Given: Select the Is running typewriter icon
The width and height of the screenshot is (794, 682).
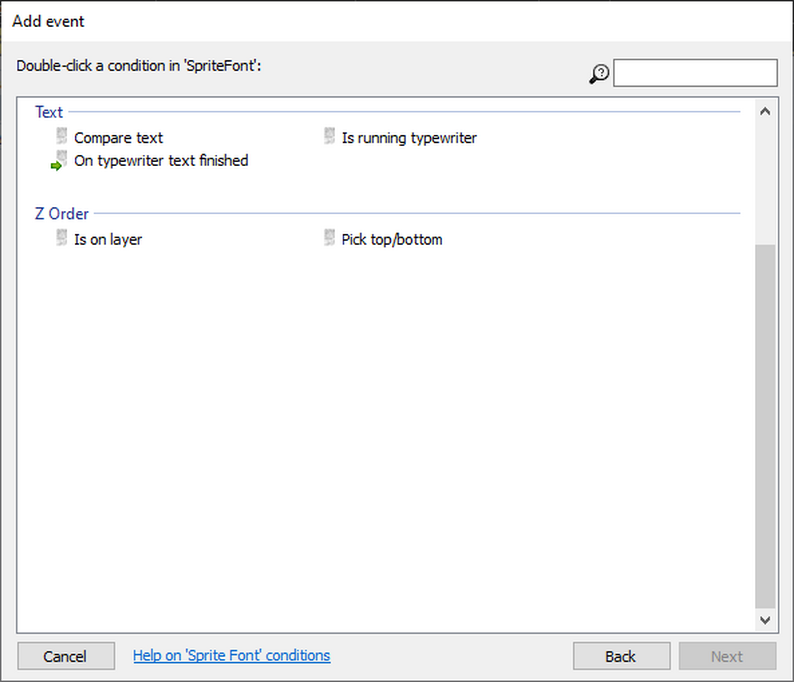Looking at the screenshot, I should (329, 136).
